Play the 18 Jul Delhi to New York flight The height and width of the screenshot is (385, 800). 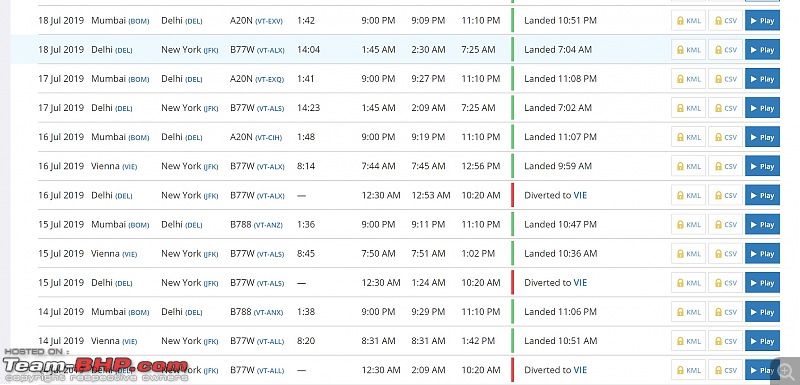pyautogui.click(x=762, y=50)
